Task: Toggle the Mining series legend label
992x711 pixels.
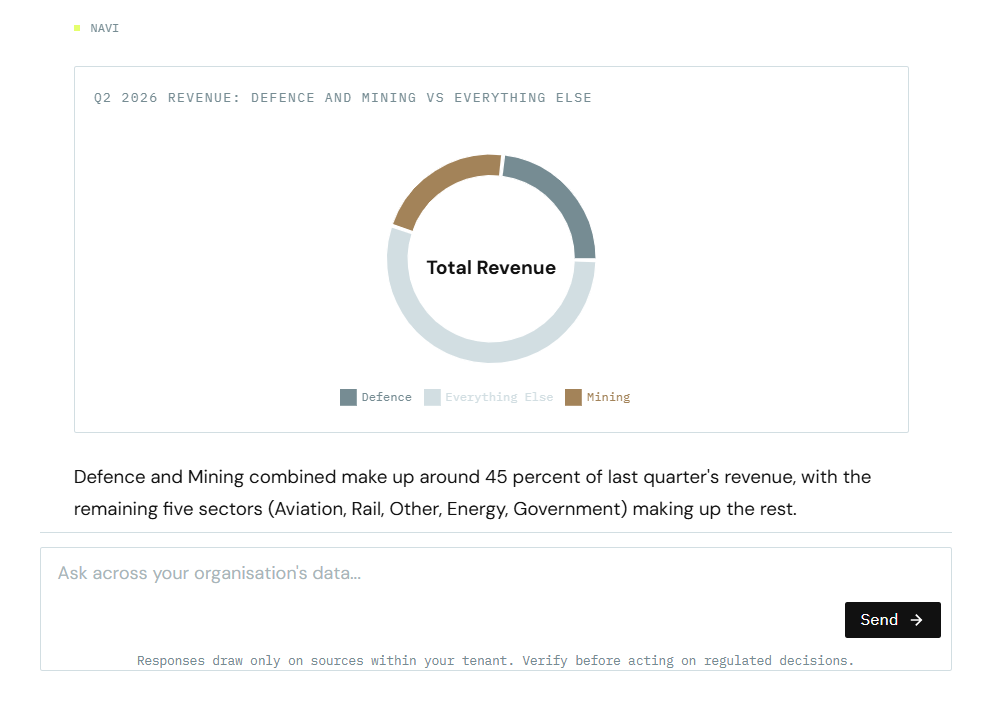Action: (x=608, y=397)
